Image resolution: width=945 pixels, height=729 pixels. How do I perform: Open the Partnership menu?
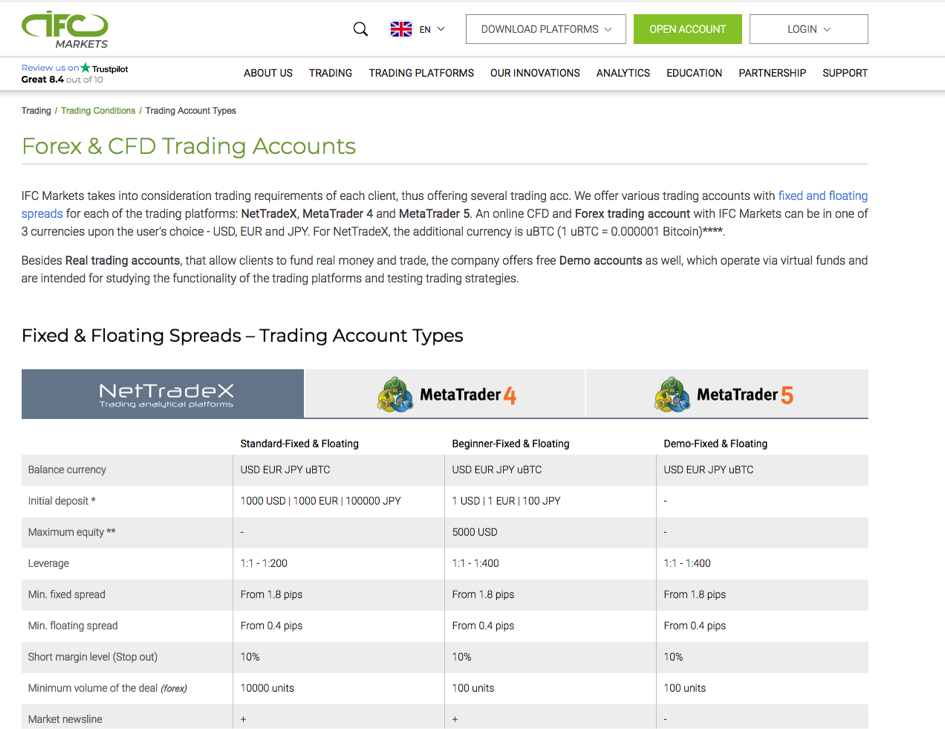point(772,73)
